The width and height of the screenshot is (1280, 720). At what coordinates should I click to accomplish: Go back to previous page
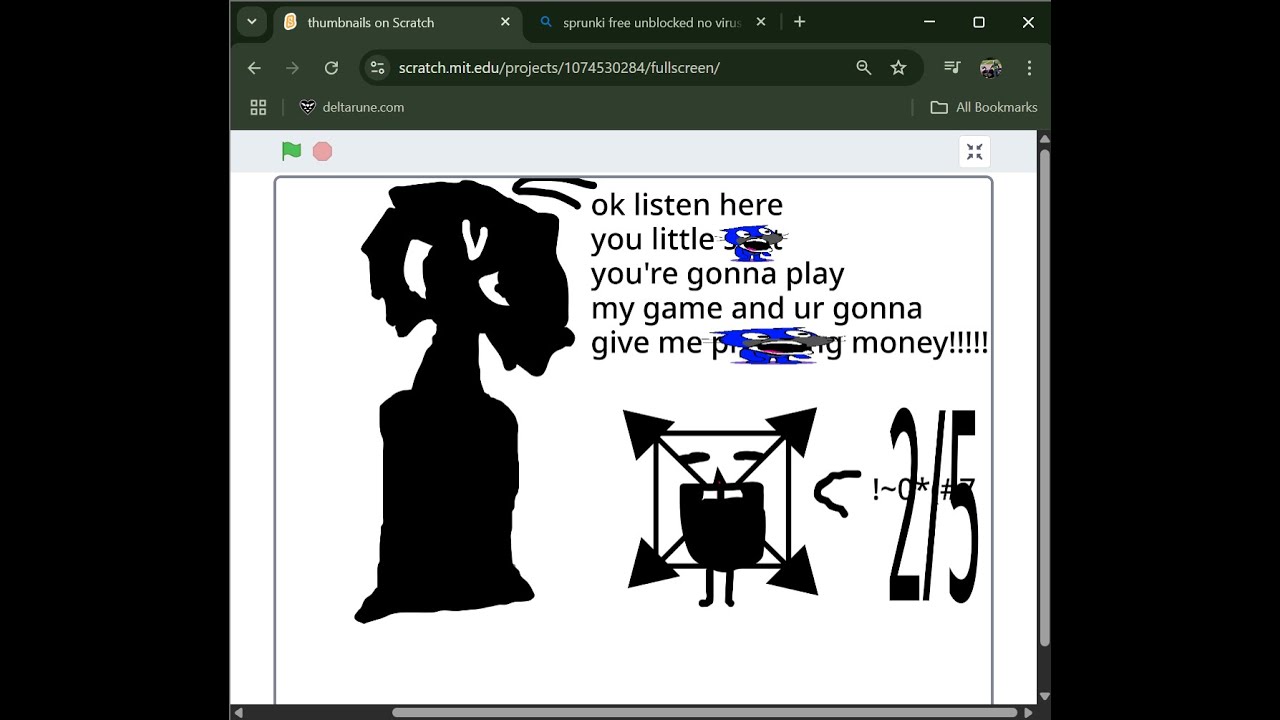(254, 68)
